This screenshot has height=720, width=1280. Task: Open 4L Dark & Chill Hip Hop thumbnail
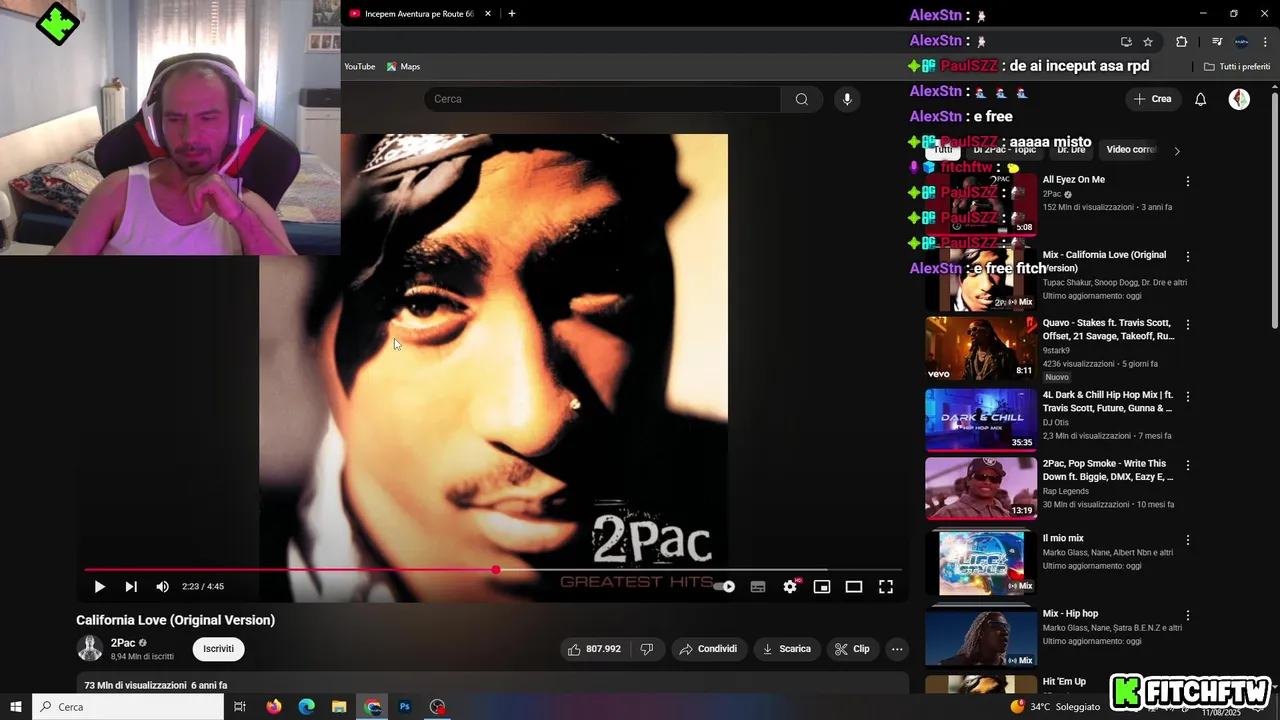pos(981,420)
